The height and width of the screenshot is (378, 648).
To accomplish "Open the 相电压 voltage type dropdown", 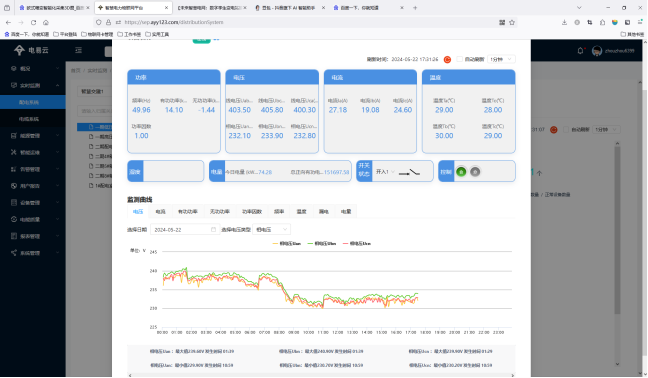I will (x=271, y=230).
